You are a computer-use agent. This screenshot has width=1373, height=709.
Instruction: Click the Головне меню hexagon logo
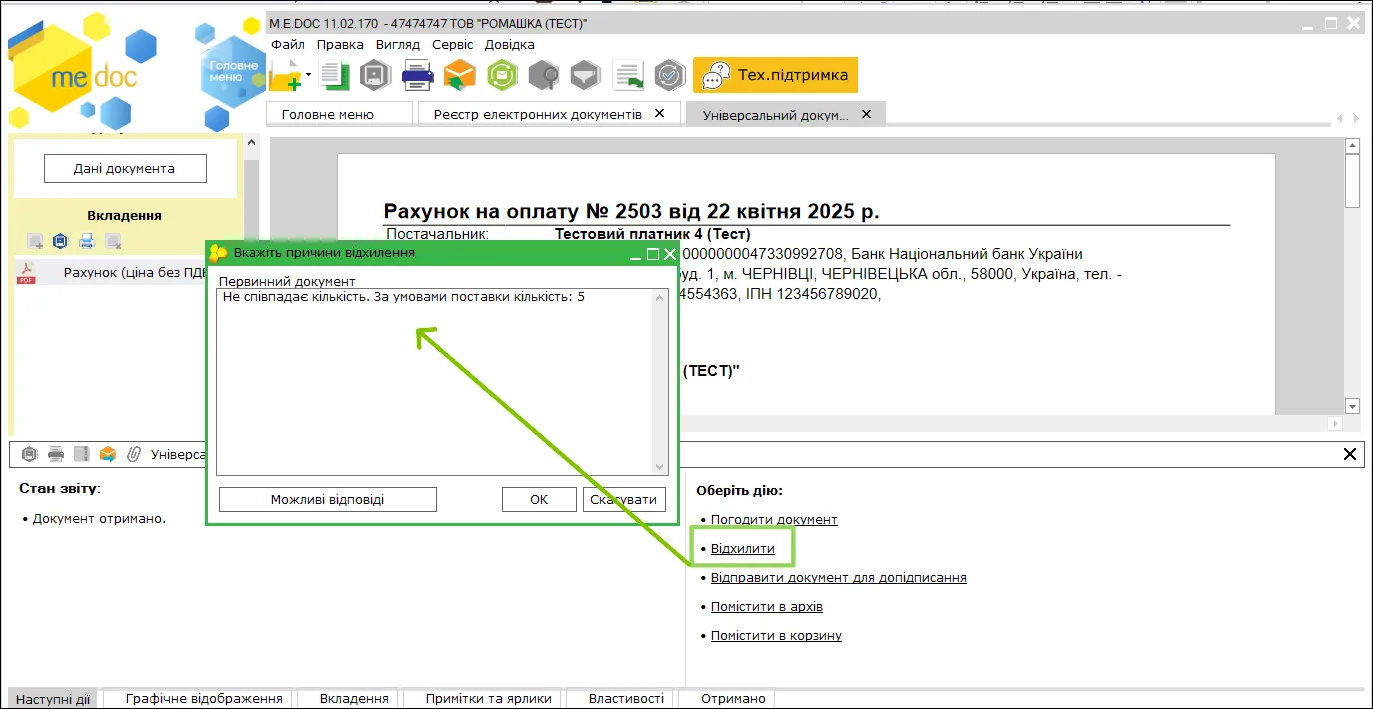232,70
